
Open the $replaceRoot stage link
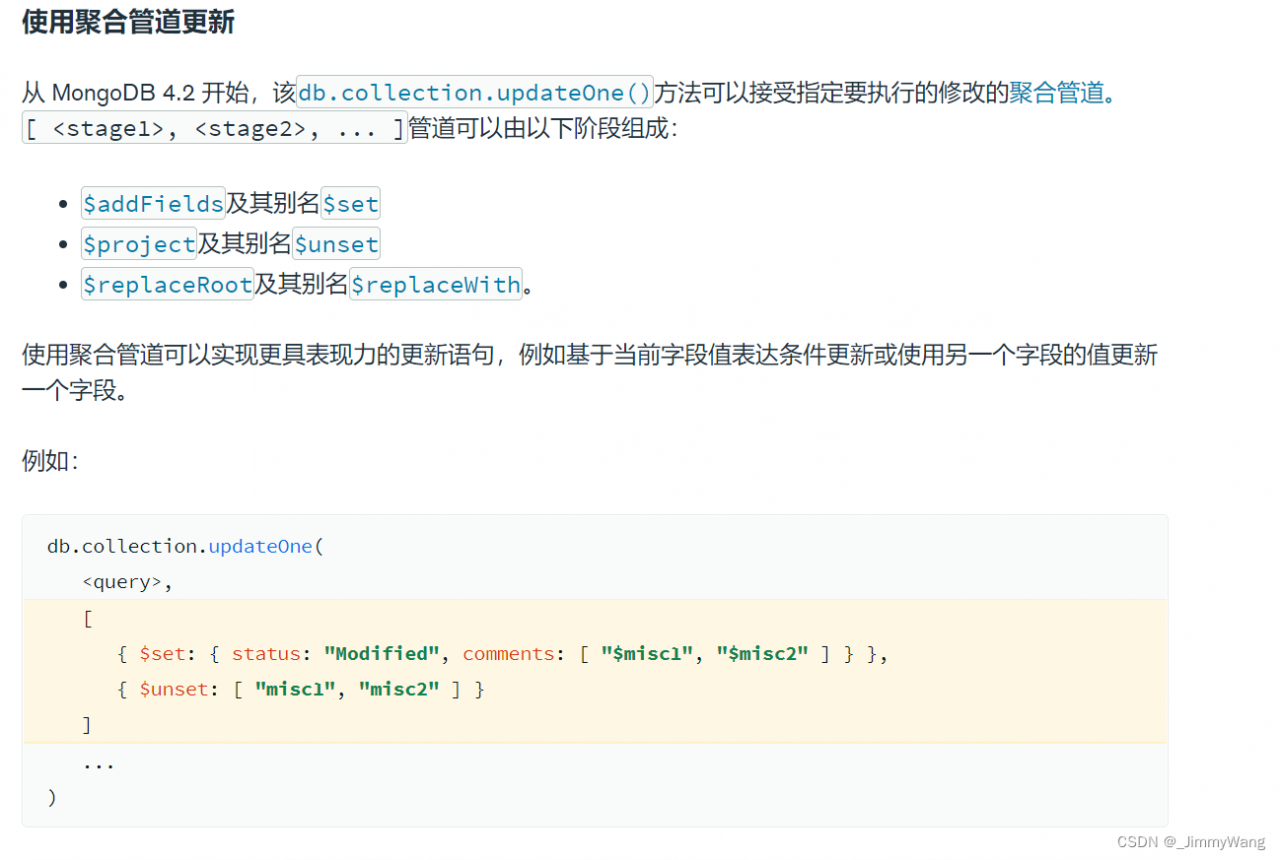(167, 285)
